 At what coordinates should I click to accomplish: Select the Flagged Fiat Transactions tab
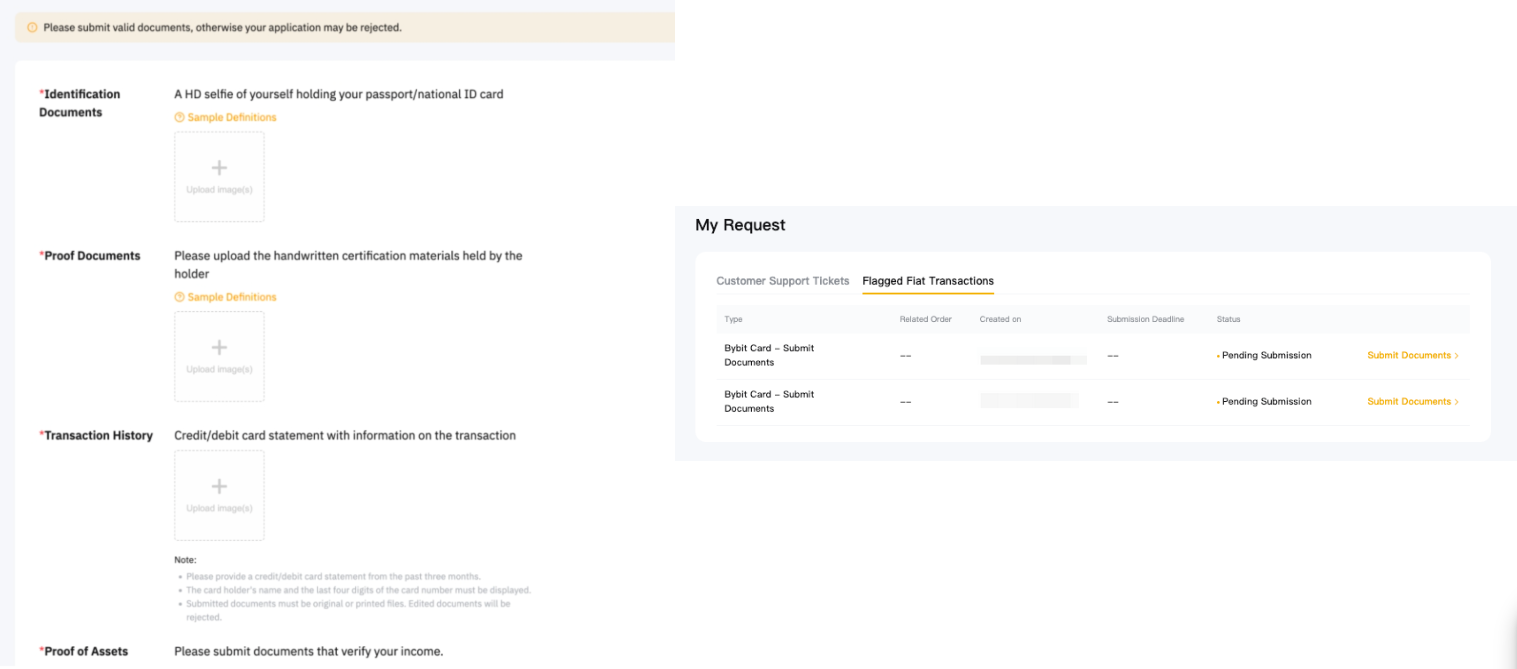click(927, 281)
